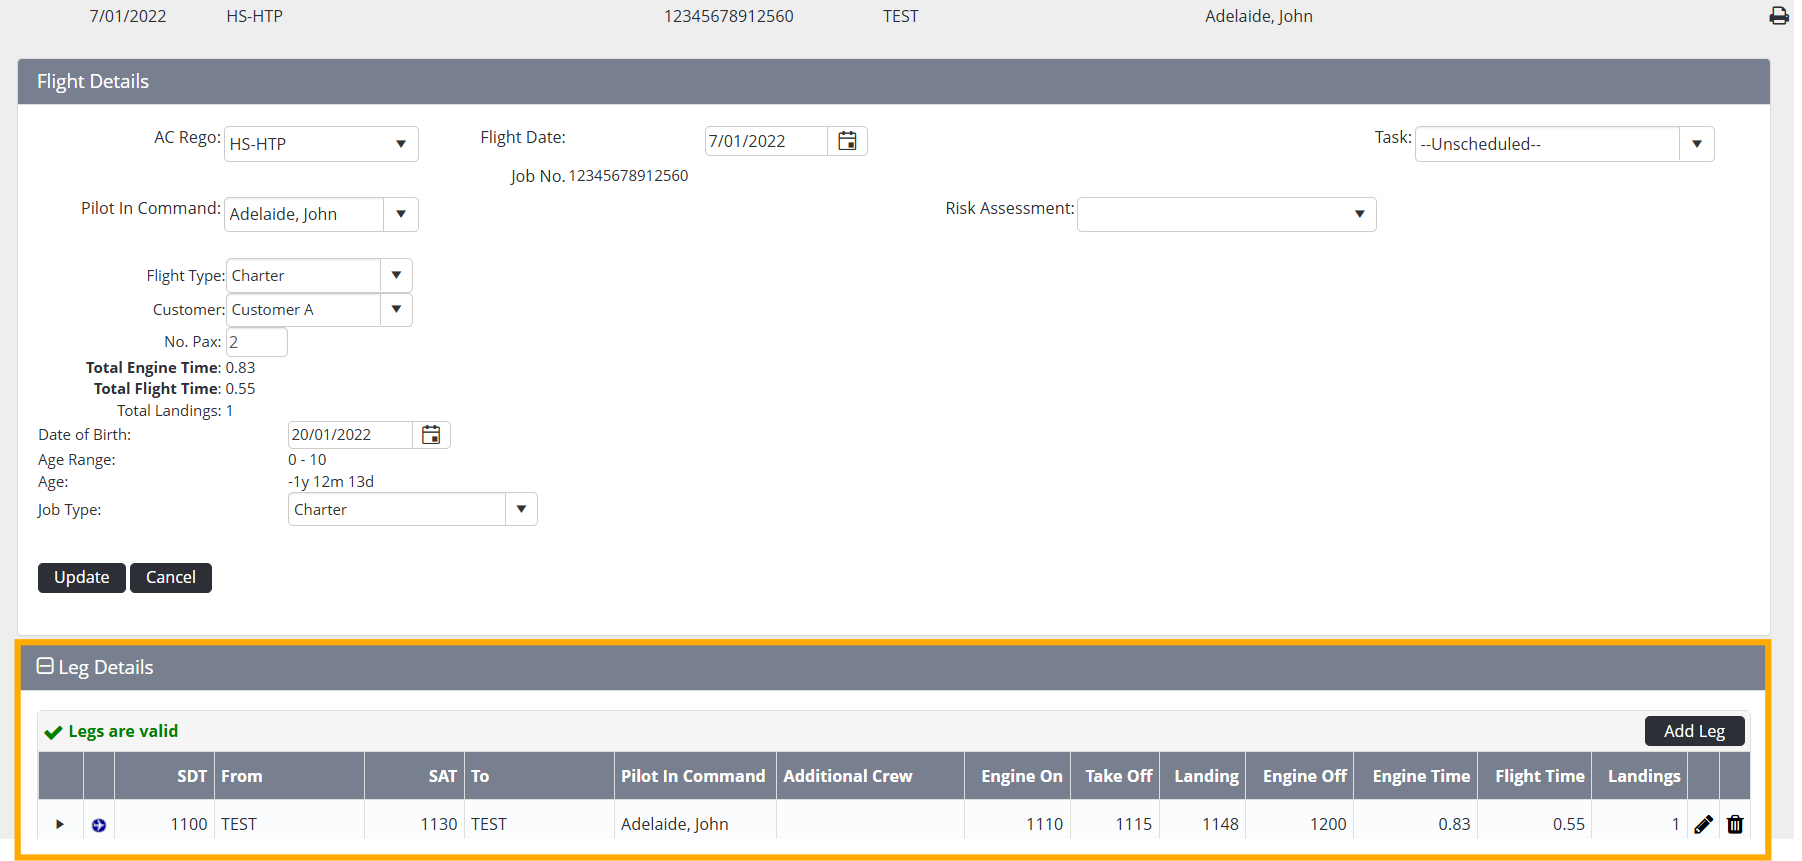Viewport: 1802px width, 861px height.
Task: Click the No. Pax input field
Action: [x=257, y=342]
